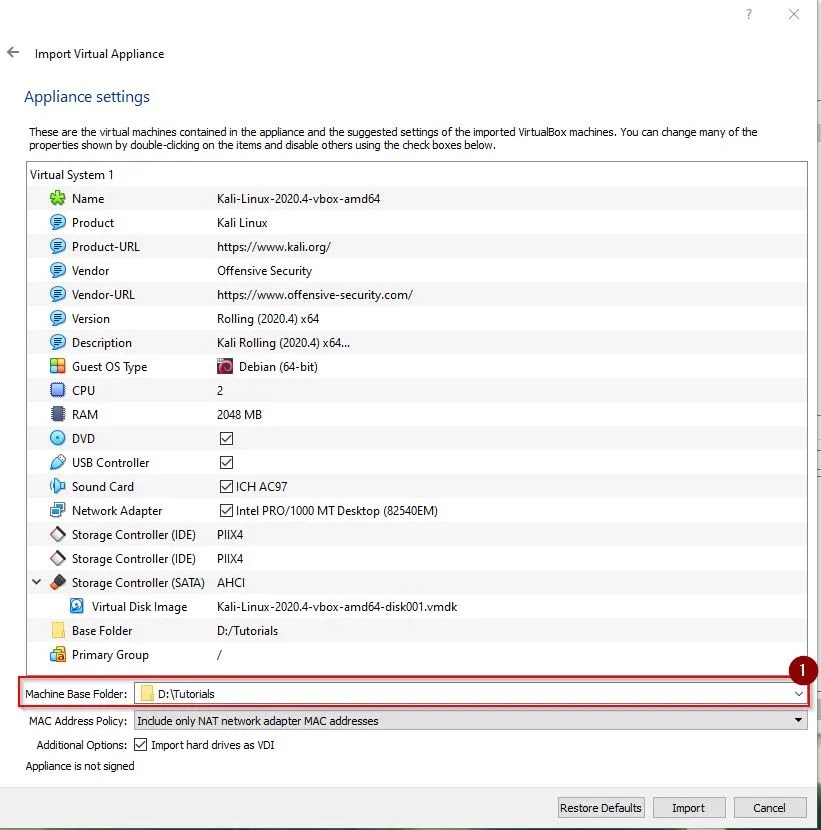
Task: Click the Virtual Disk Image label
Action: pyautogui.click(x=139, y=607)
